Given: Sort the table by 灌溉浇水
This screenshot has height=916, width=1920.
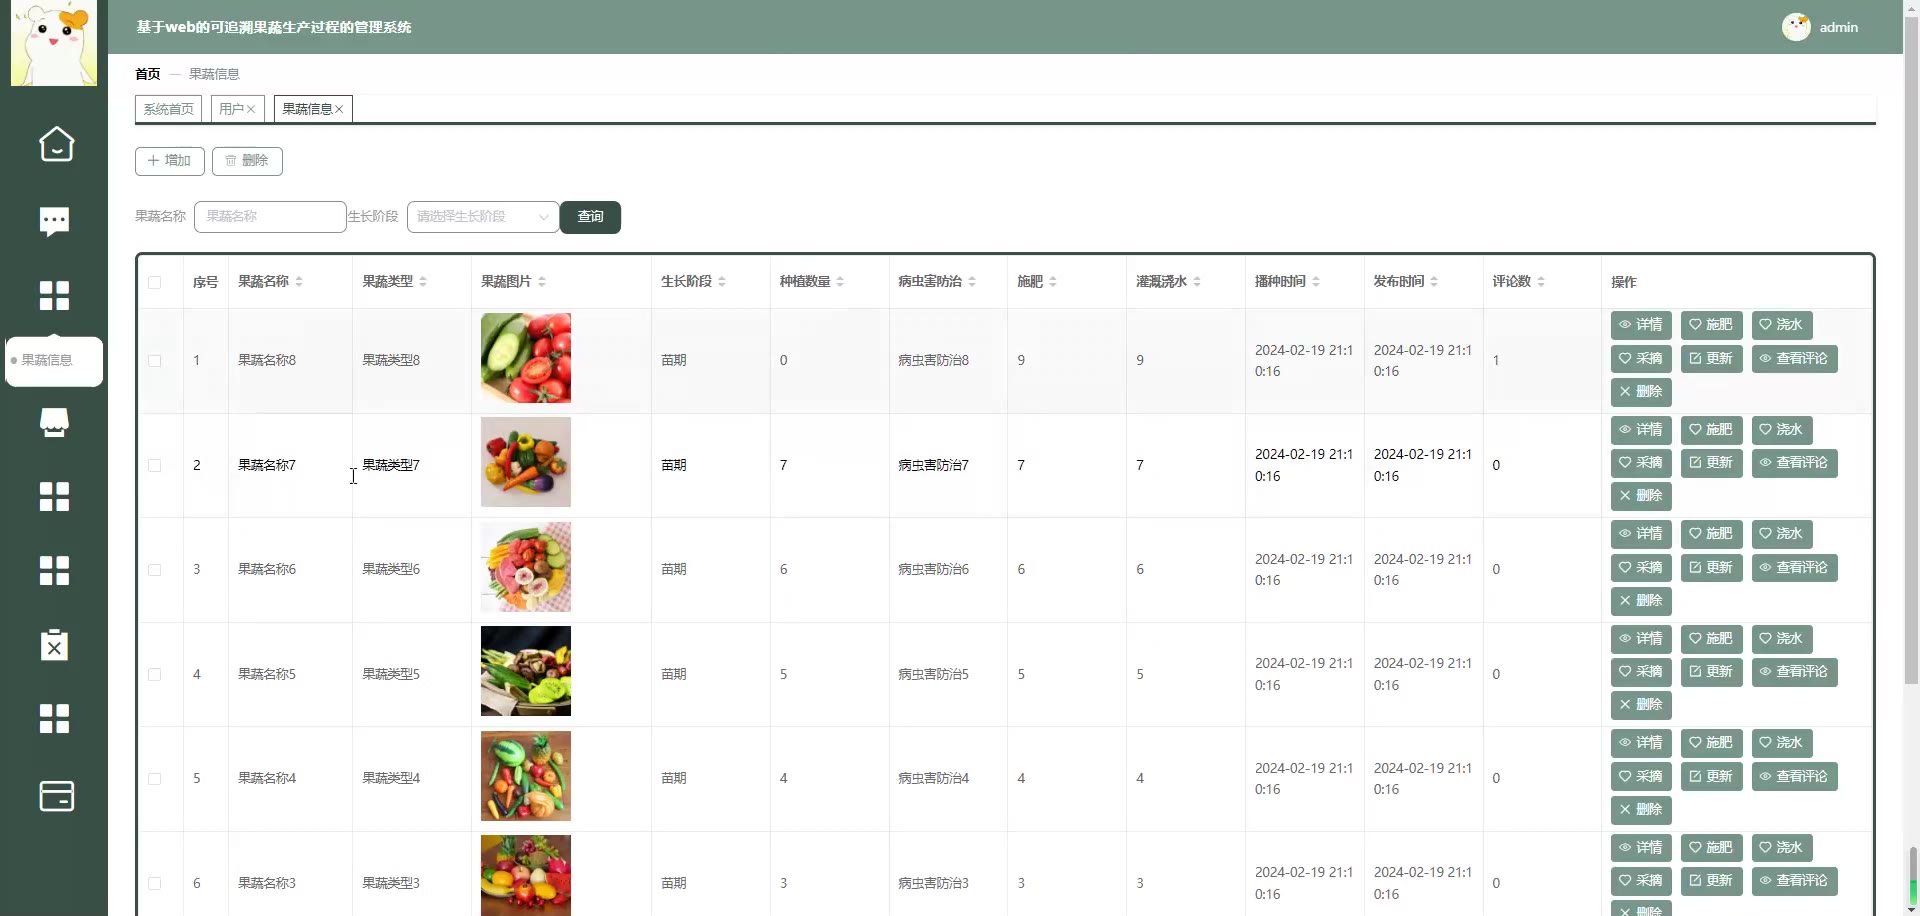Looking at the screenshot, I should coord(1197,282).
